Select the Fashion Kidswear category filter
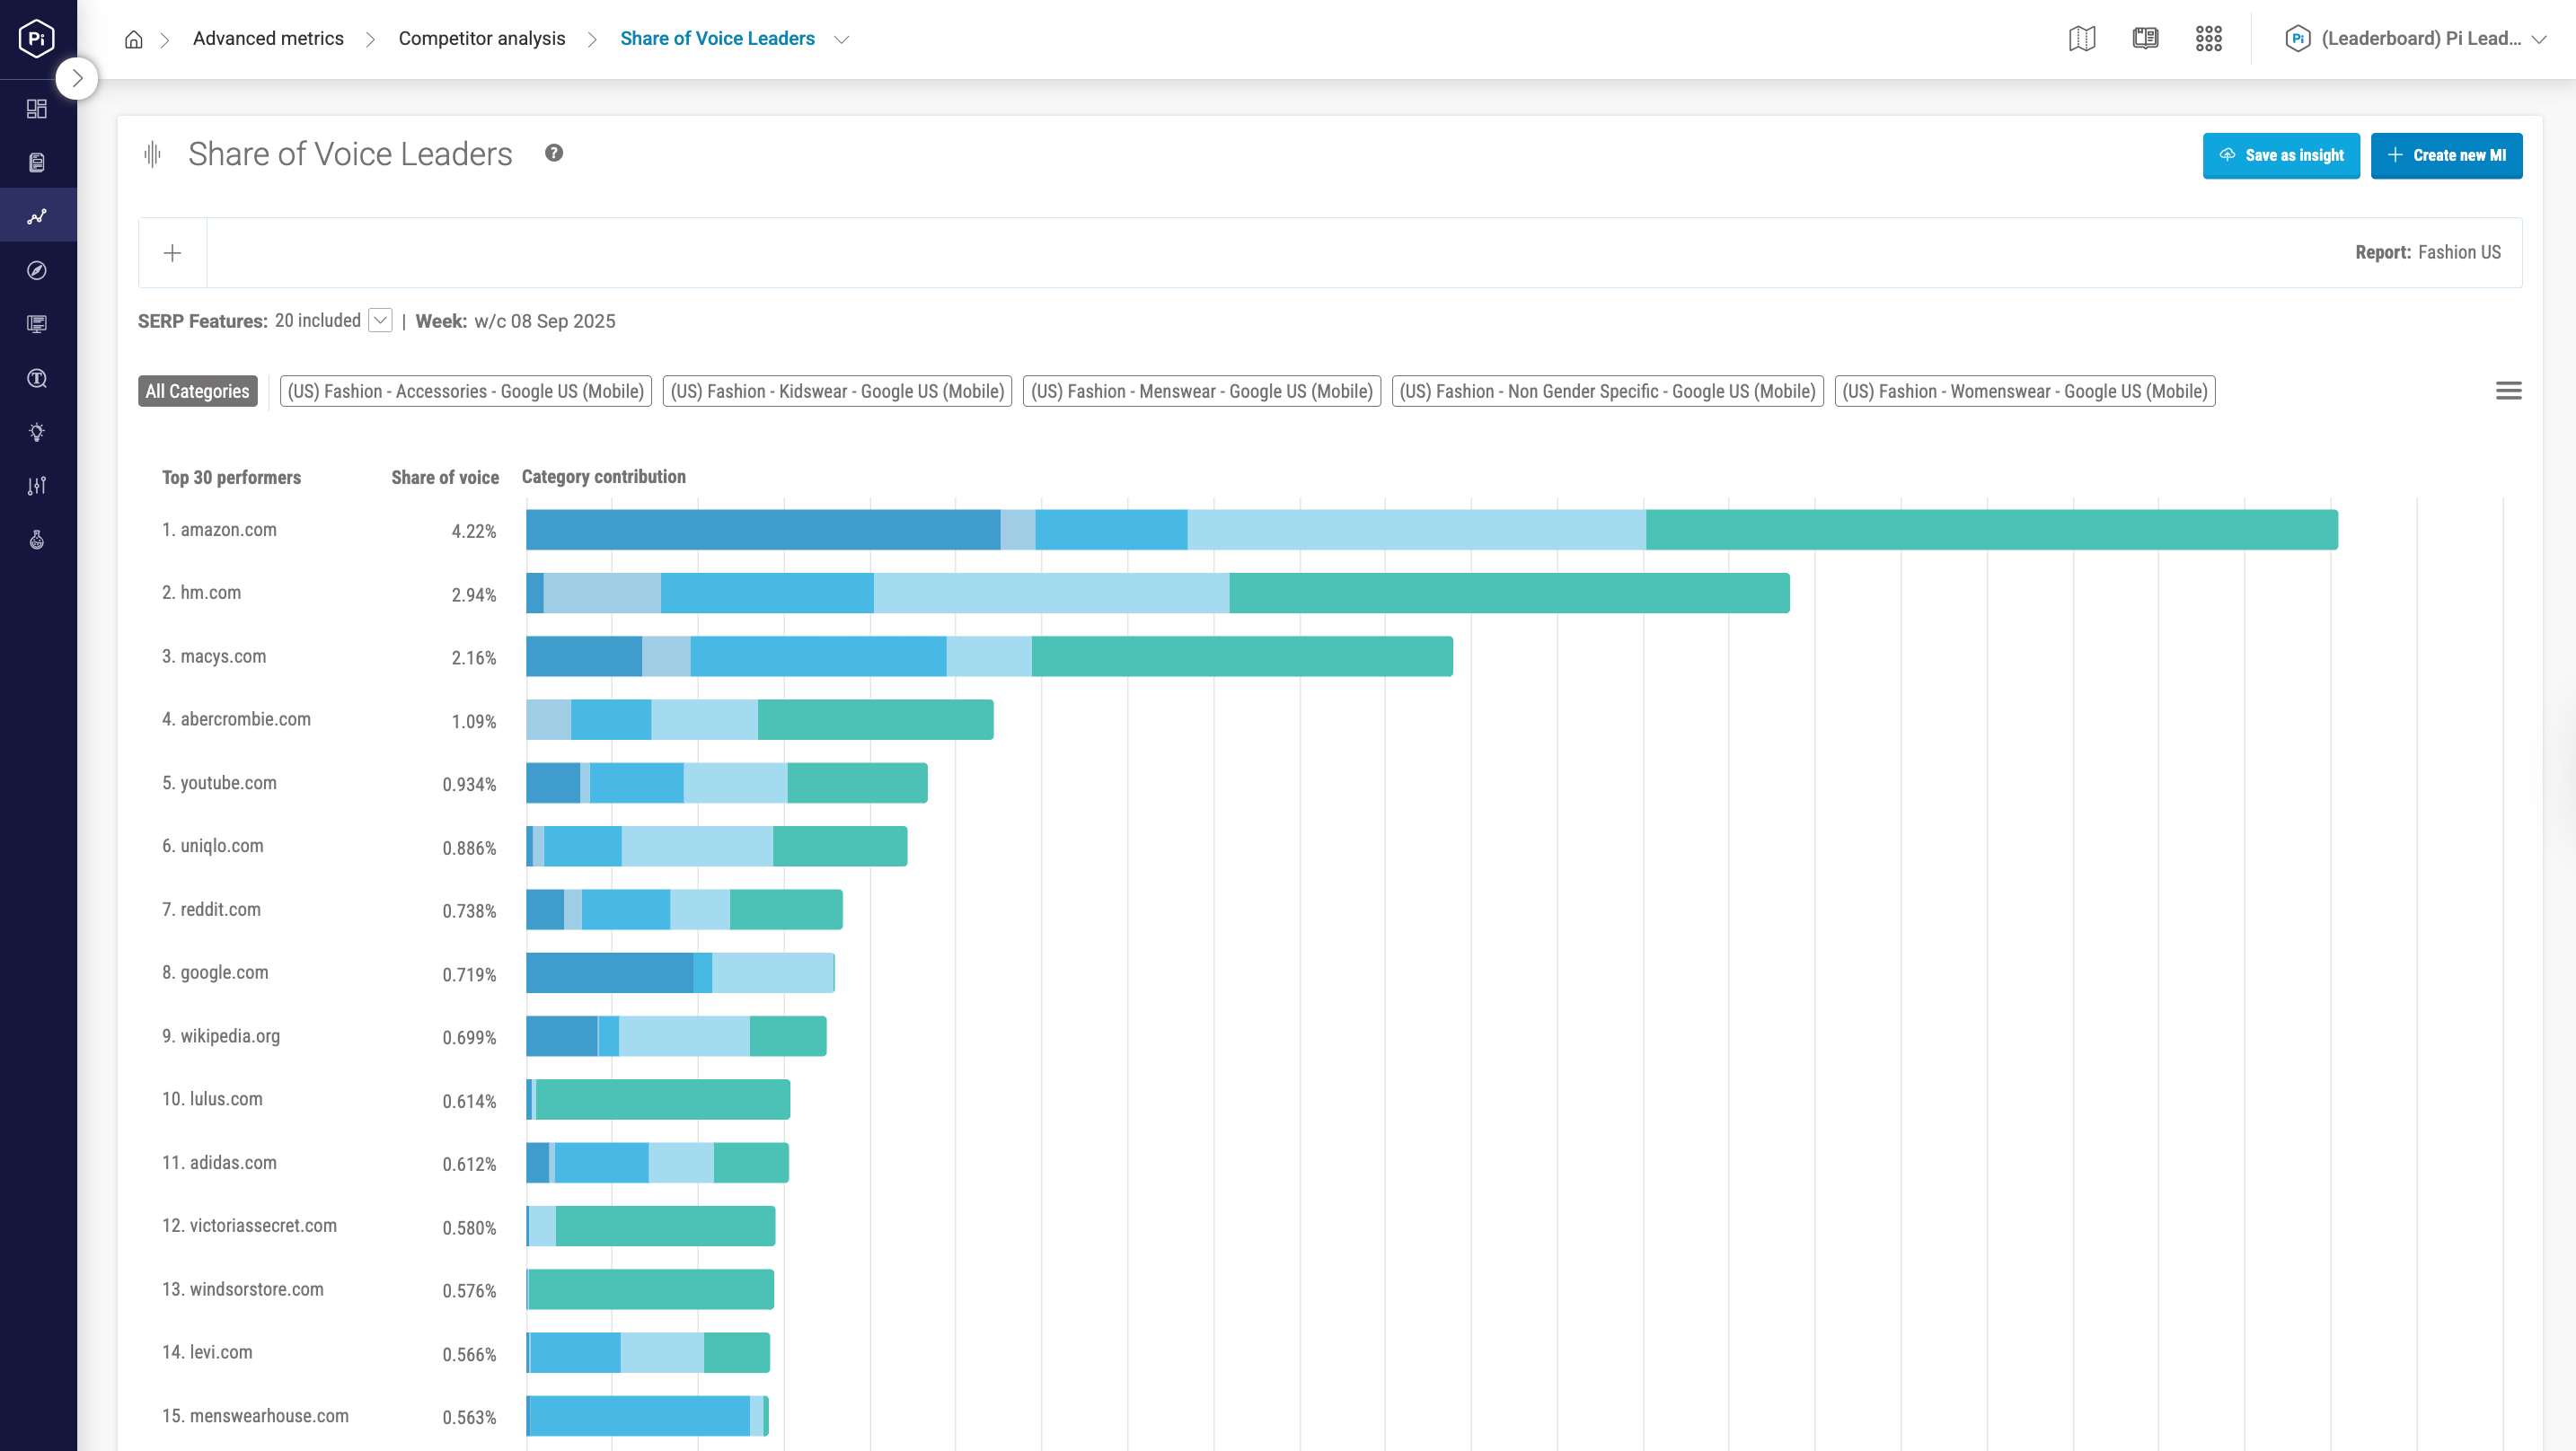This screenshot has width=2576, height=1451. pyautogui.click(x=837, y=391)
